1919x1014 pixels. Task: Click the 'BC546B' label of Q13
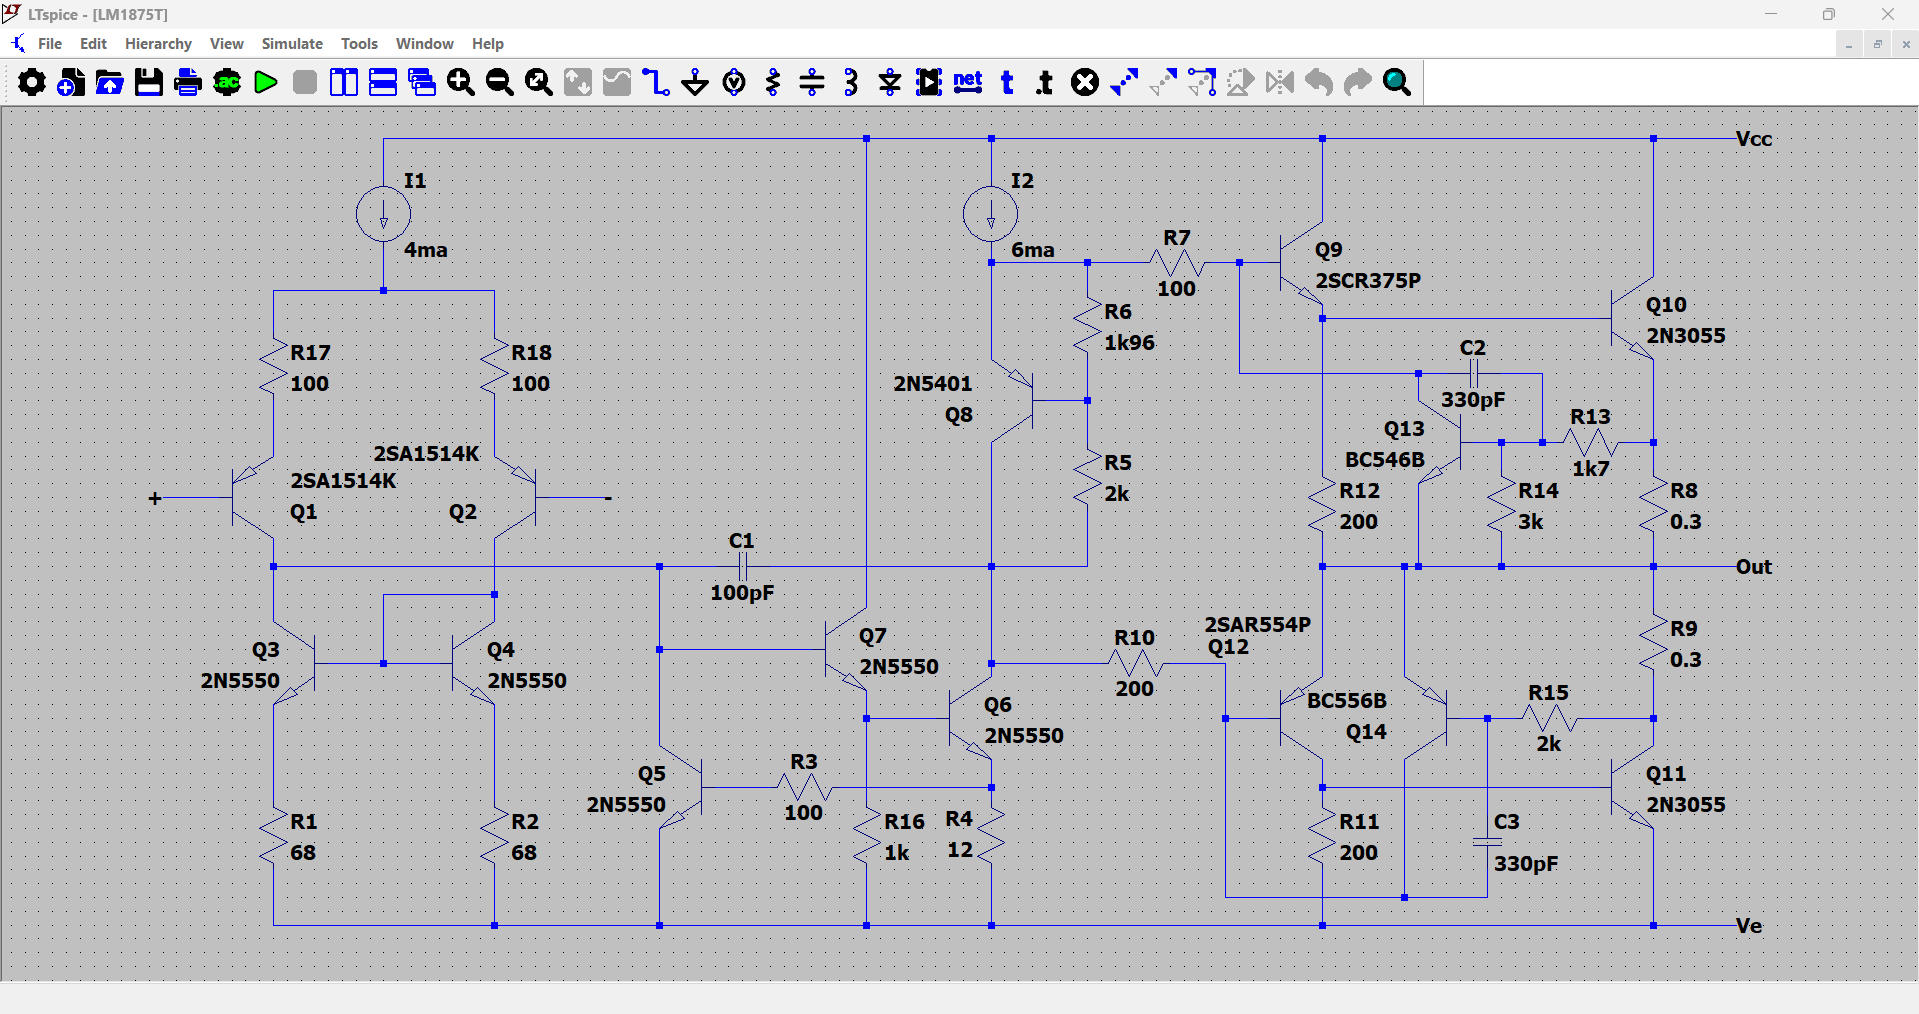[x=1385, y=460]
